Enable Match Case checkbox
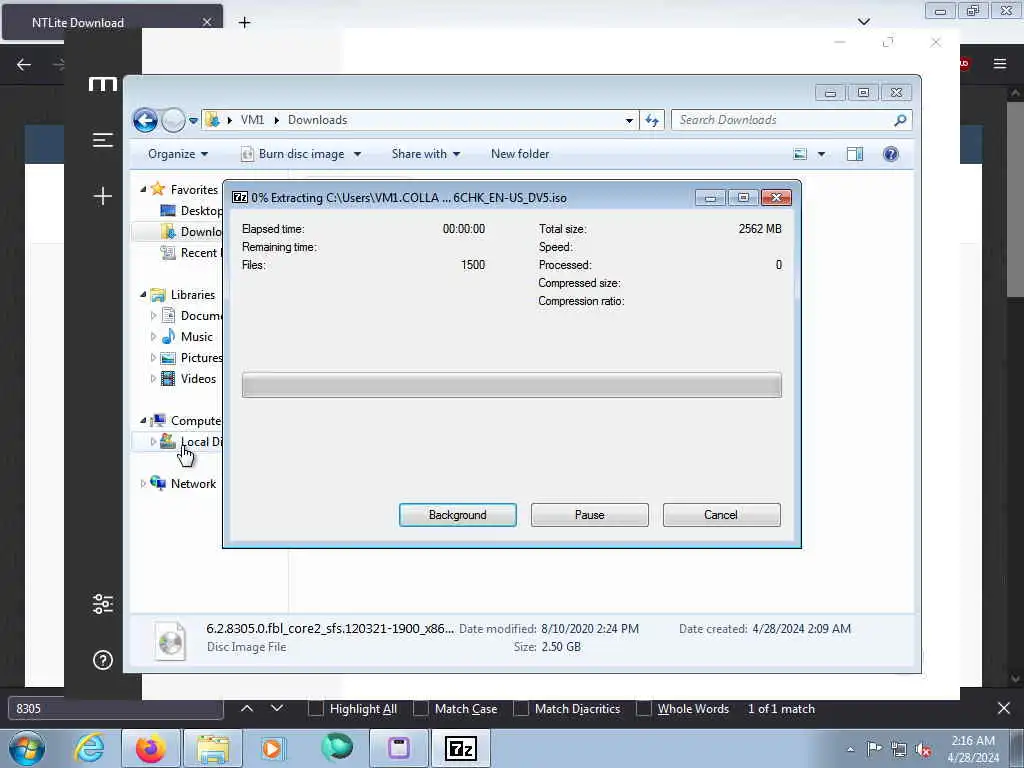This screenshot has height=768, width=1024. 421,709
